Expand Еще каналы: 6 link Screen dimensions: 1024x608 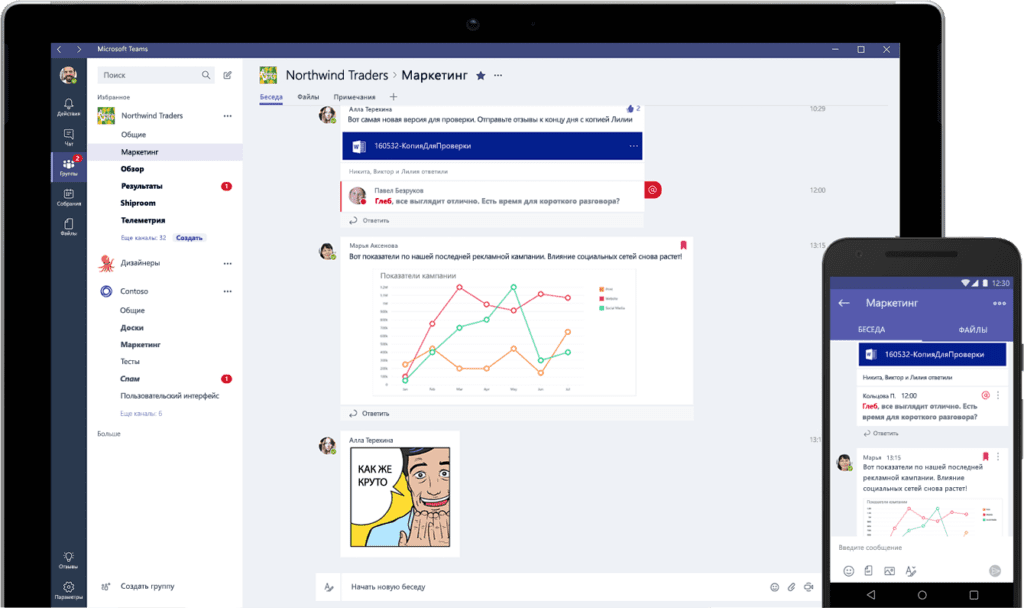[141, 413]
